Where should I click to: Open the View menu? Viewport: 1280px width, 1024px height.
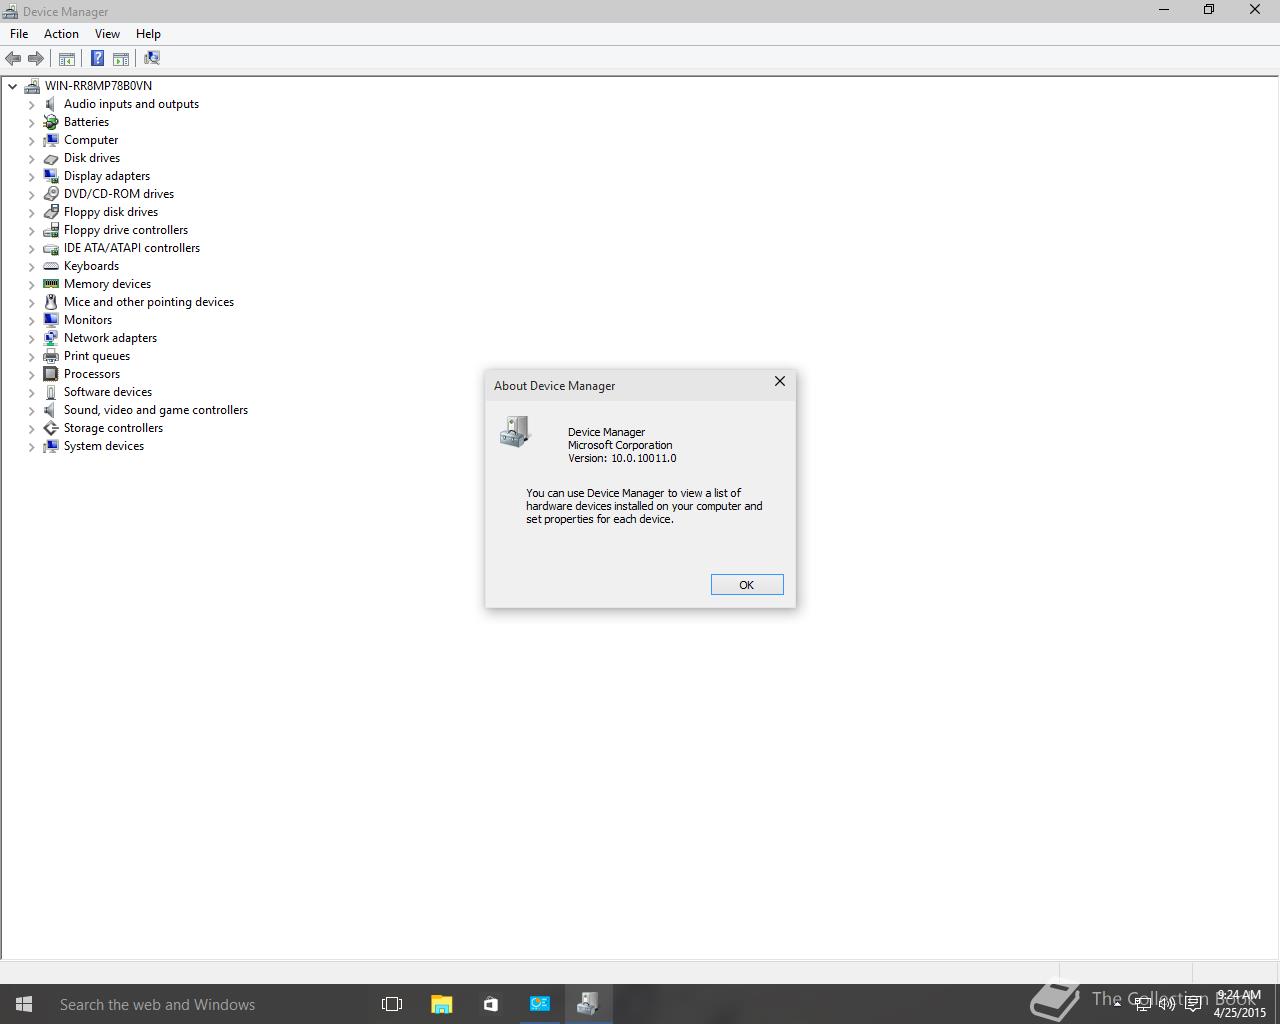[x=107, y=34]
